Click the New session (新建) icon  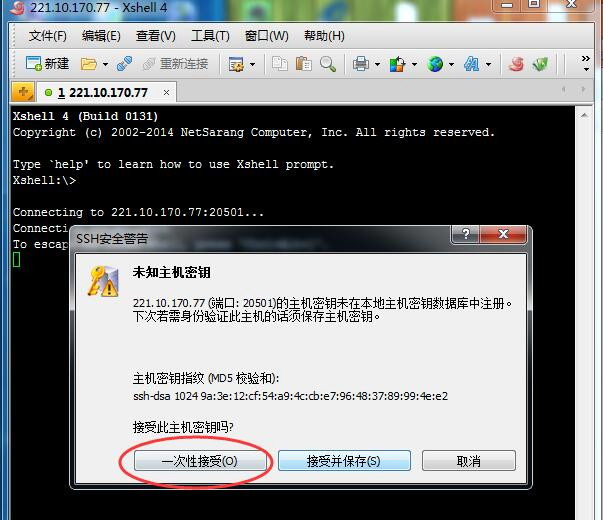click(x=33, y=63)
